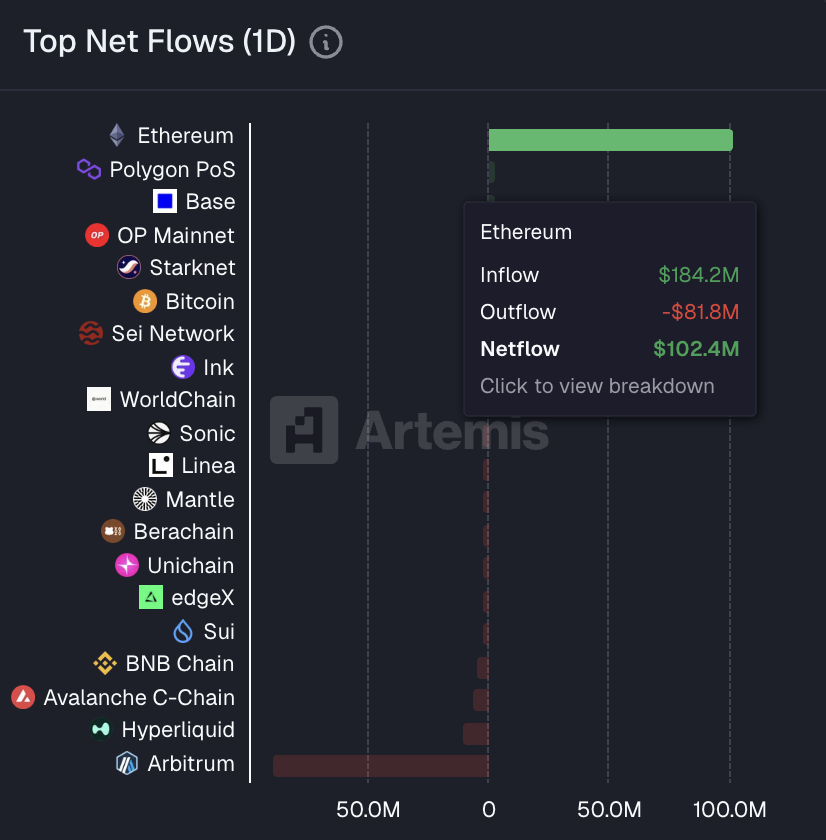The image size is (826, 840).
Task: Click the OP Mainnet red logo
Action: click(x=97, y=236)
